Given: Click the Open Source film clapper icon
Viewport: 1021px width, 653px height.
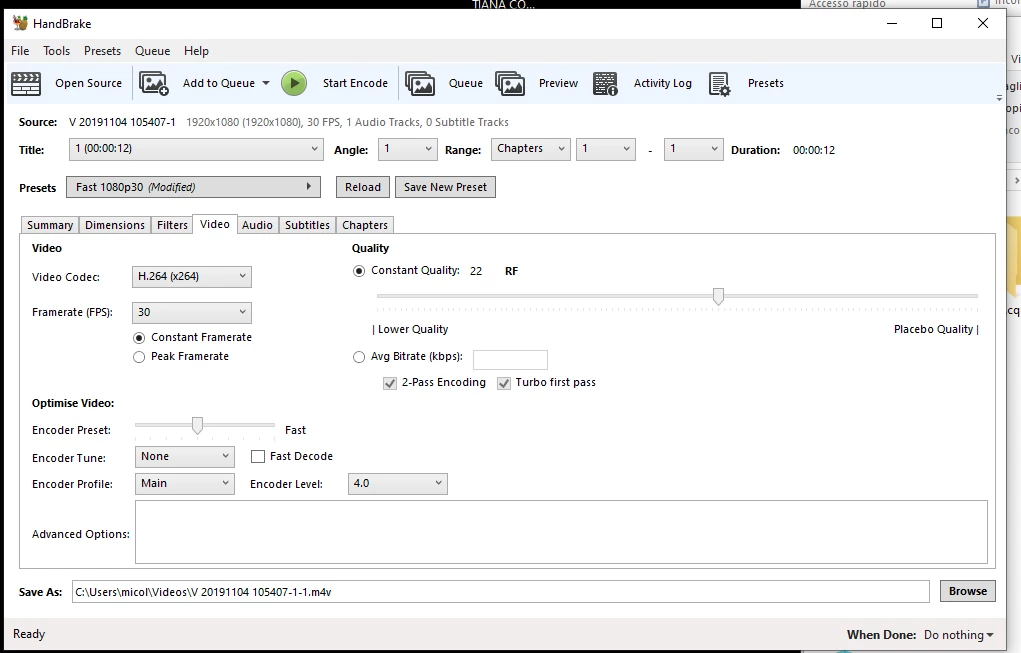Looking at the screenshot, I should tap(26, 83).
